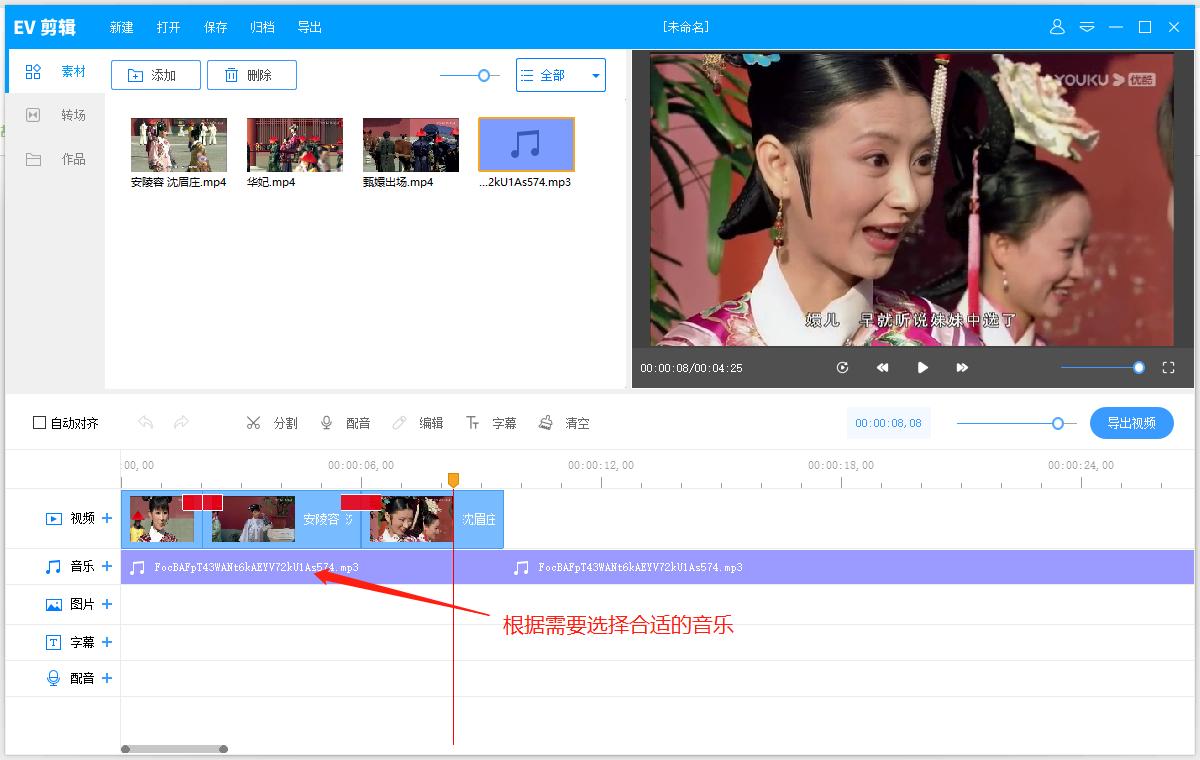Click the 配音 voiceover microphone tool
1200x760 pixels.
[x=345, y=423]
